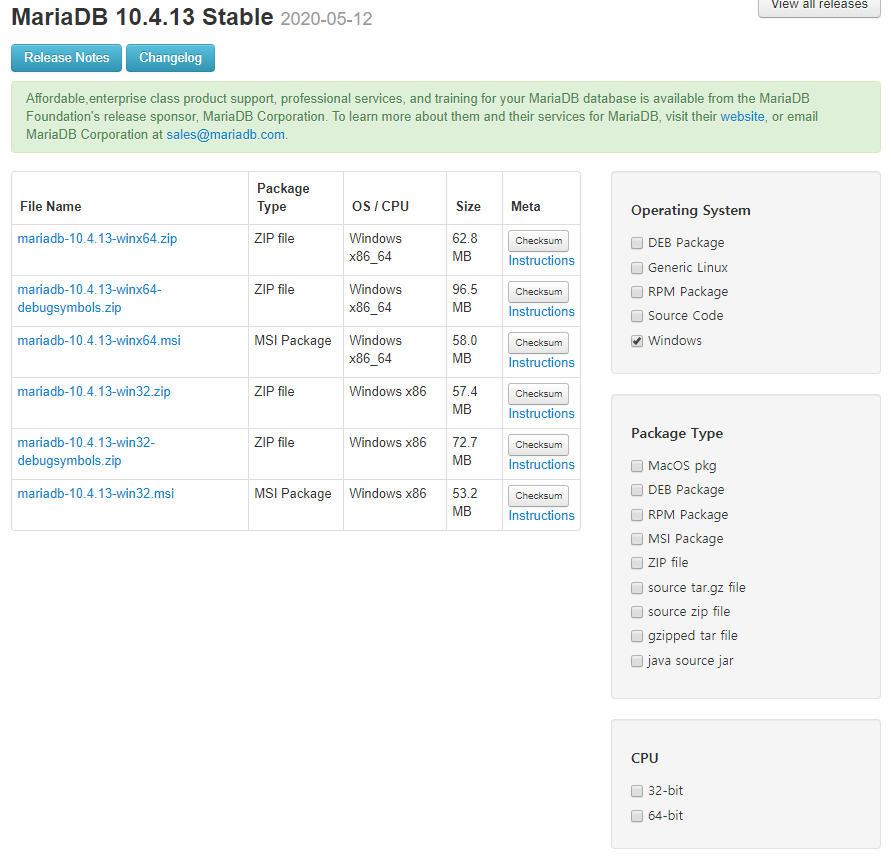Download mariadb-10.4.13-win32.zip
This screenshot has width=891, height=867.
94,391
